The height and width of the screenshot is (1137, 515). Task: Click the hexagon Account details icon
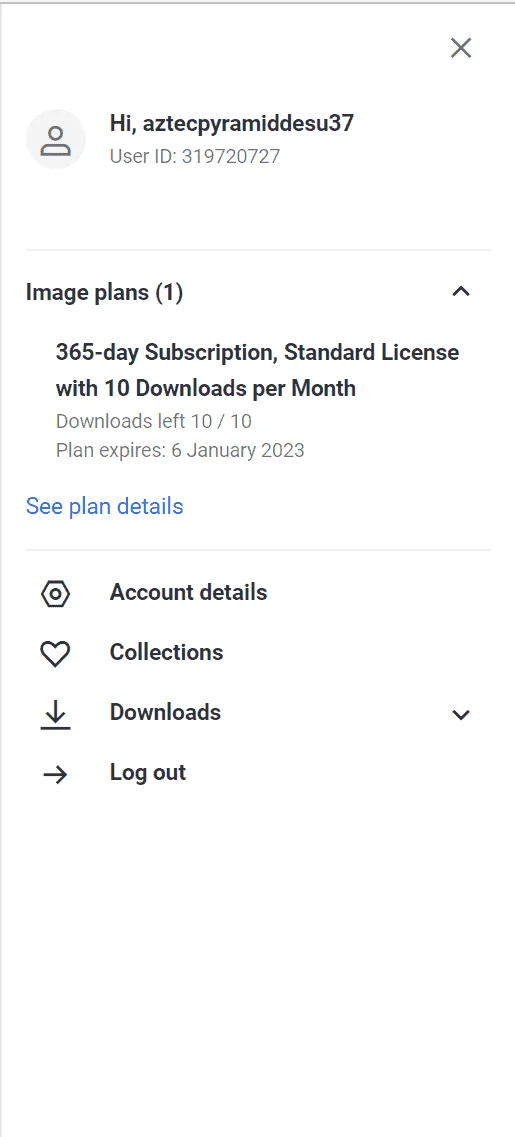tap(56, 594)
